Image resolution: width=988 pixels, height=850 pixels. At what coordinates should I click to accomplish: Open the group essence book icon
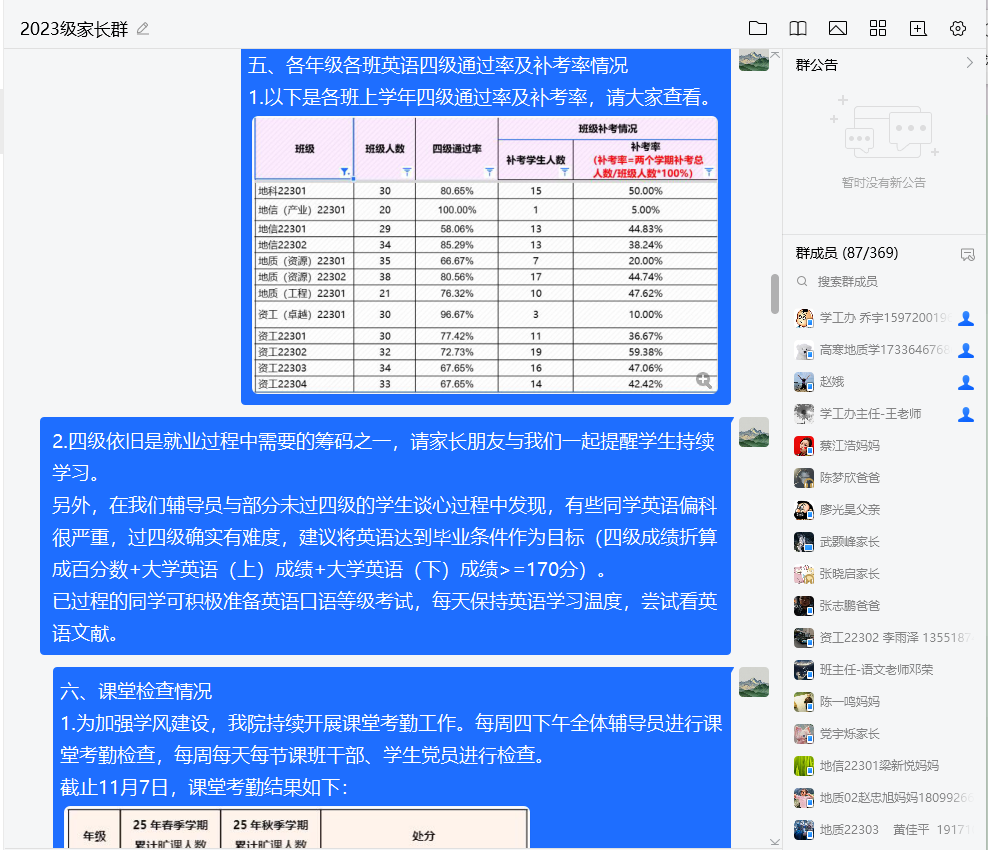coord(798,28)
